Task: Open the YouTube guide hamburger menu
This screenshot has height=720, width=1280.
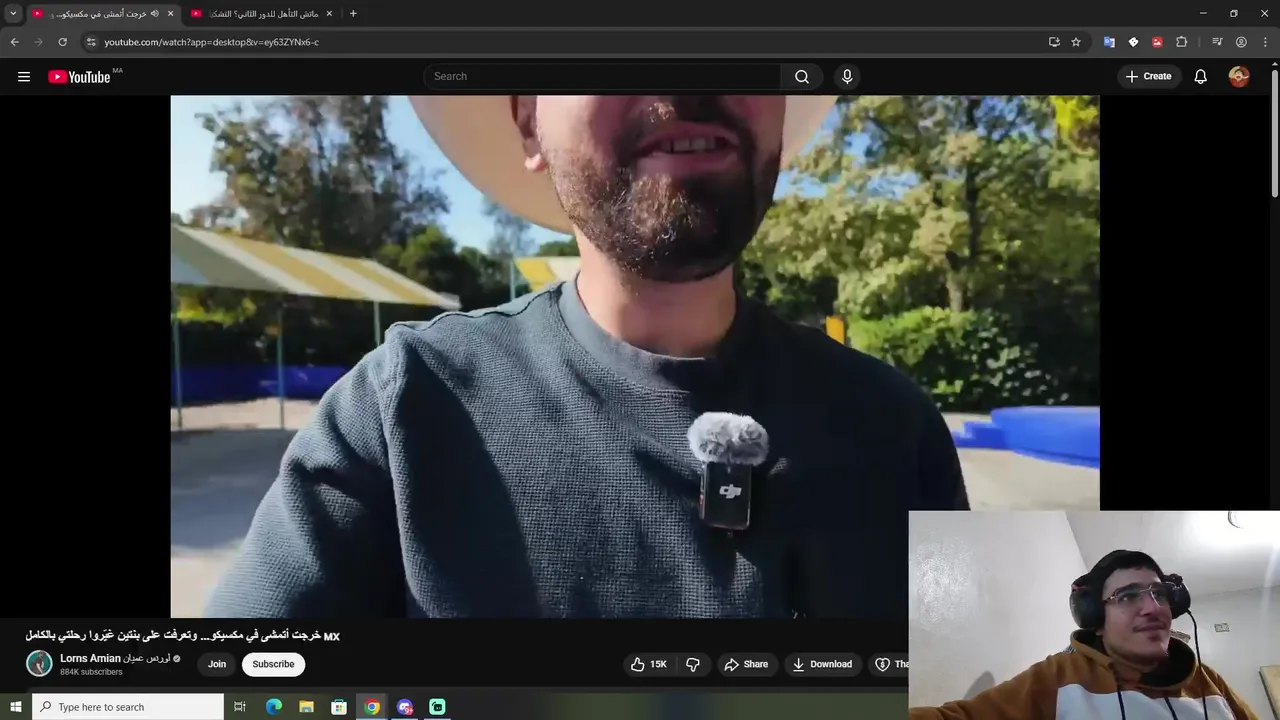Action: point(24,76)
